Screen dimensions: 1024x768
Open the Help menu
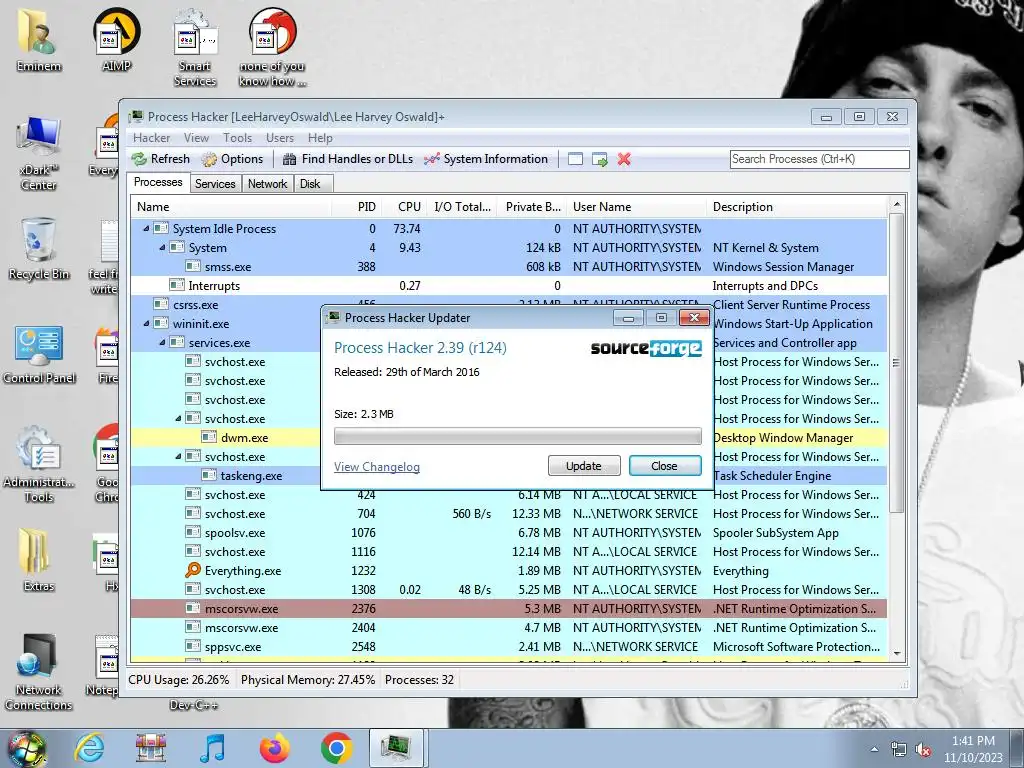pos(320,138)
